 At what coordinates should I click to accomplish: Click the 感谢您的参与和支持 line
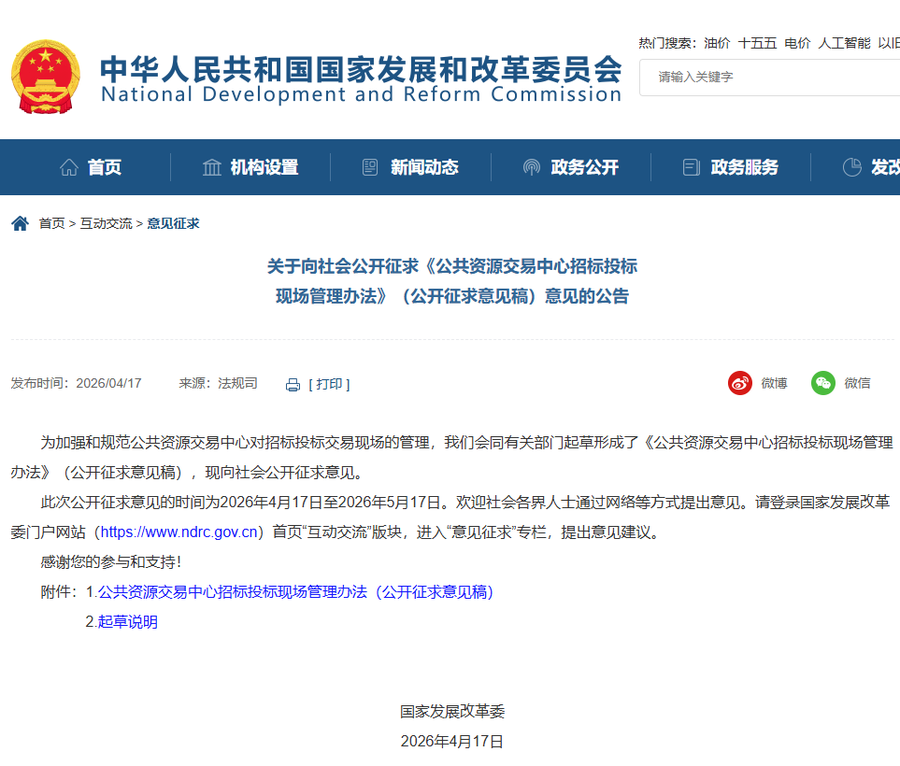(x=111, y=562)
